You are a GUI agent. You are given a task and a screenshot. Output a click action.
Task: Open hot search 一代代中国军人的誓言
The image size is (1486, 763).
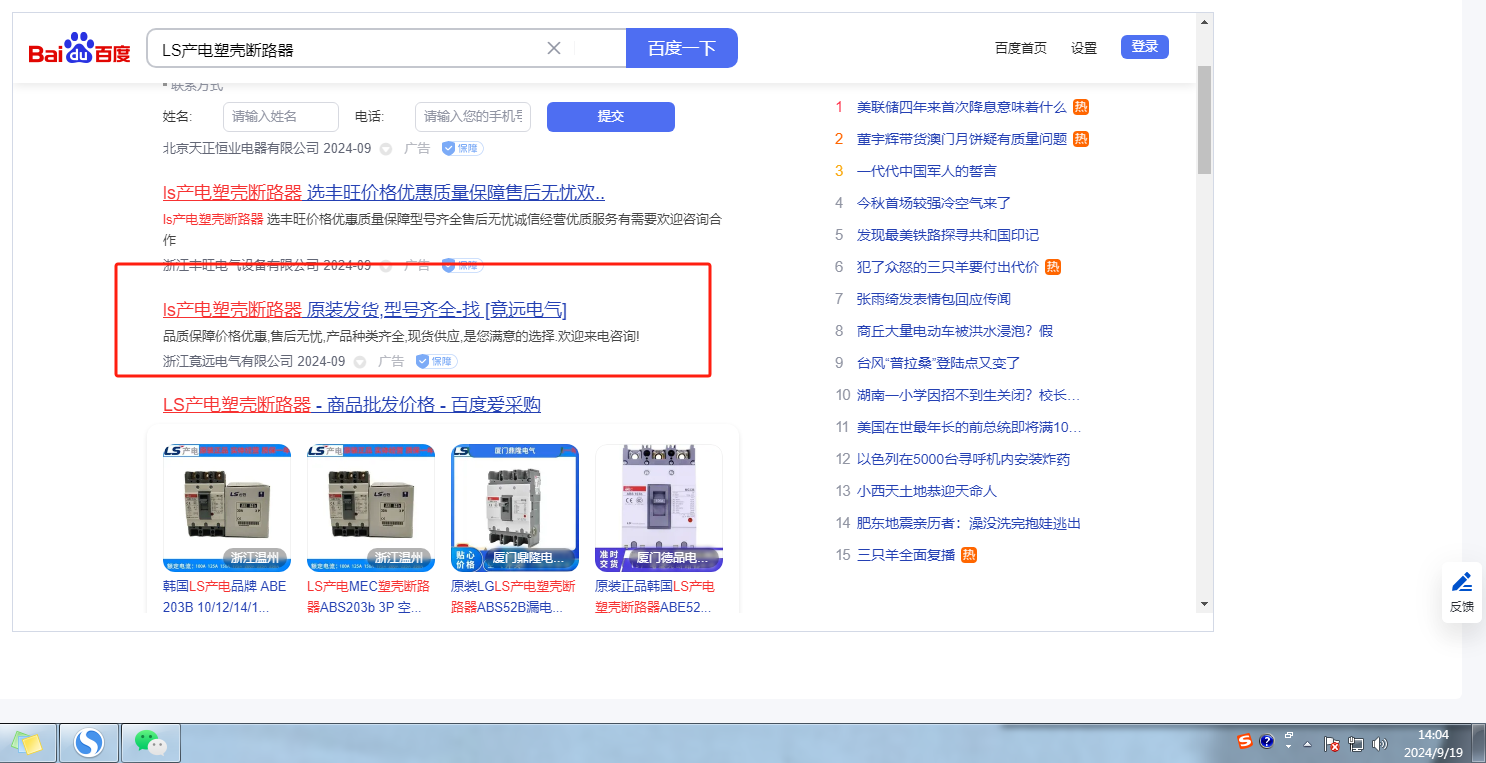pos(927,171)
